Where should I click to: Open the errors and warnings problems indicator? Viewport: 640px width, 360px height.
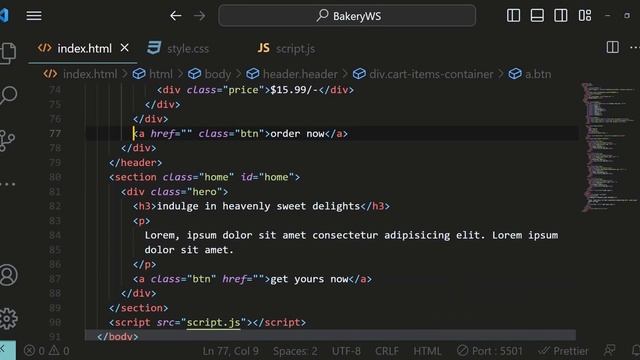[47, 351]
